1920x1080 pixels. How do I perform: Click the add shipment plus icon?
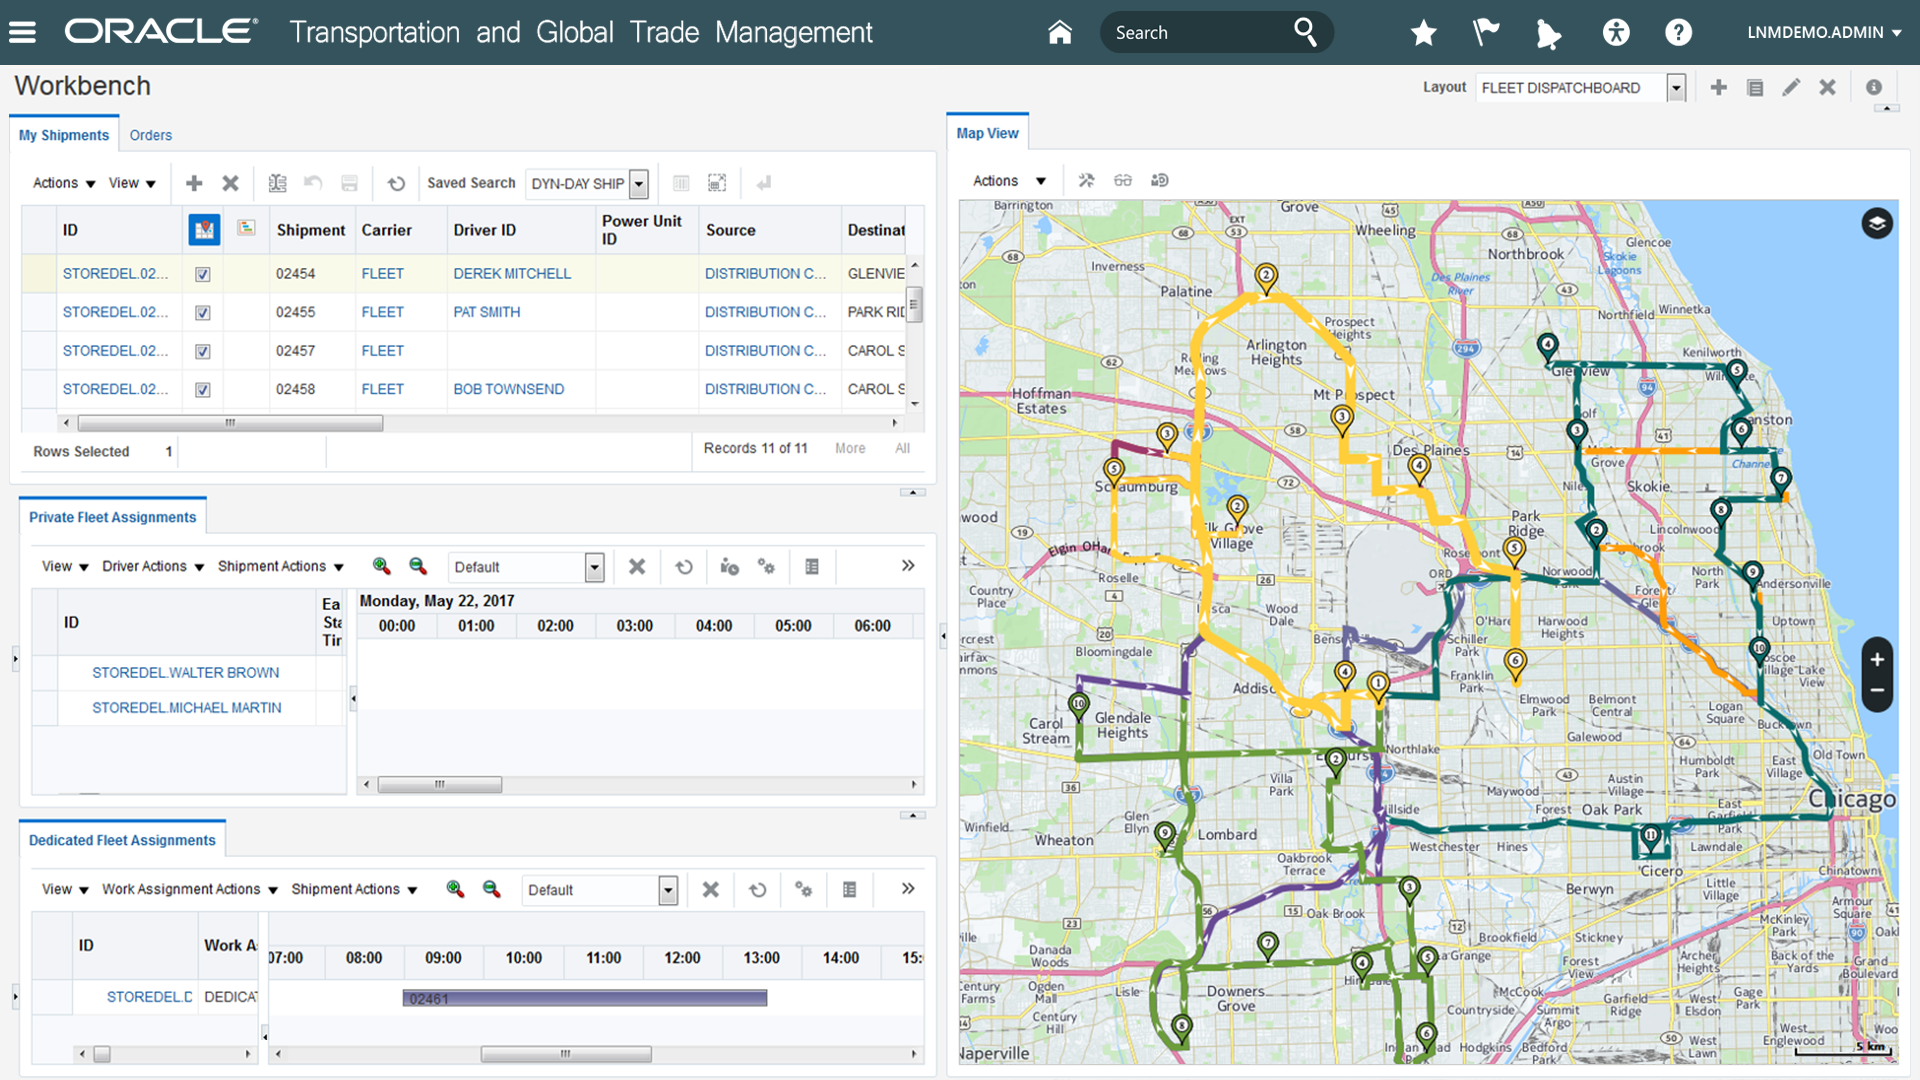click(194, 183)
